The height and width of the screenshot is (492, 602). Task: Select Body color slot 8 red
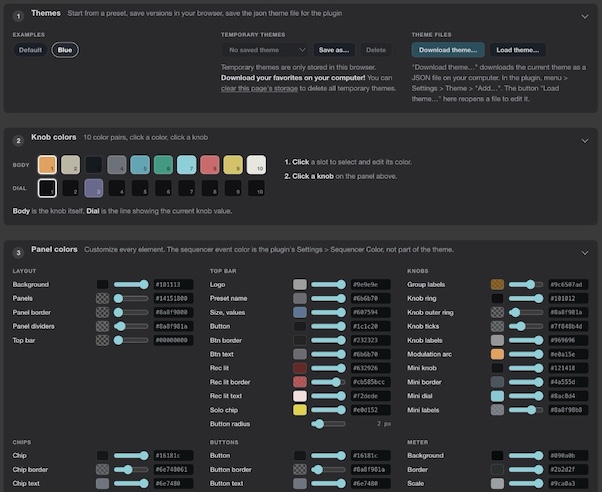coord(210,165)
